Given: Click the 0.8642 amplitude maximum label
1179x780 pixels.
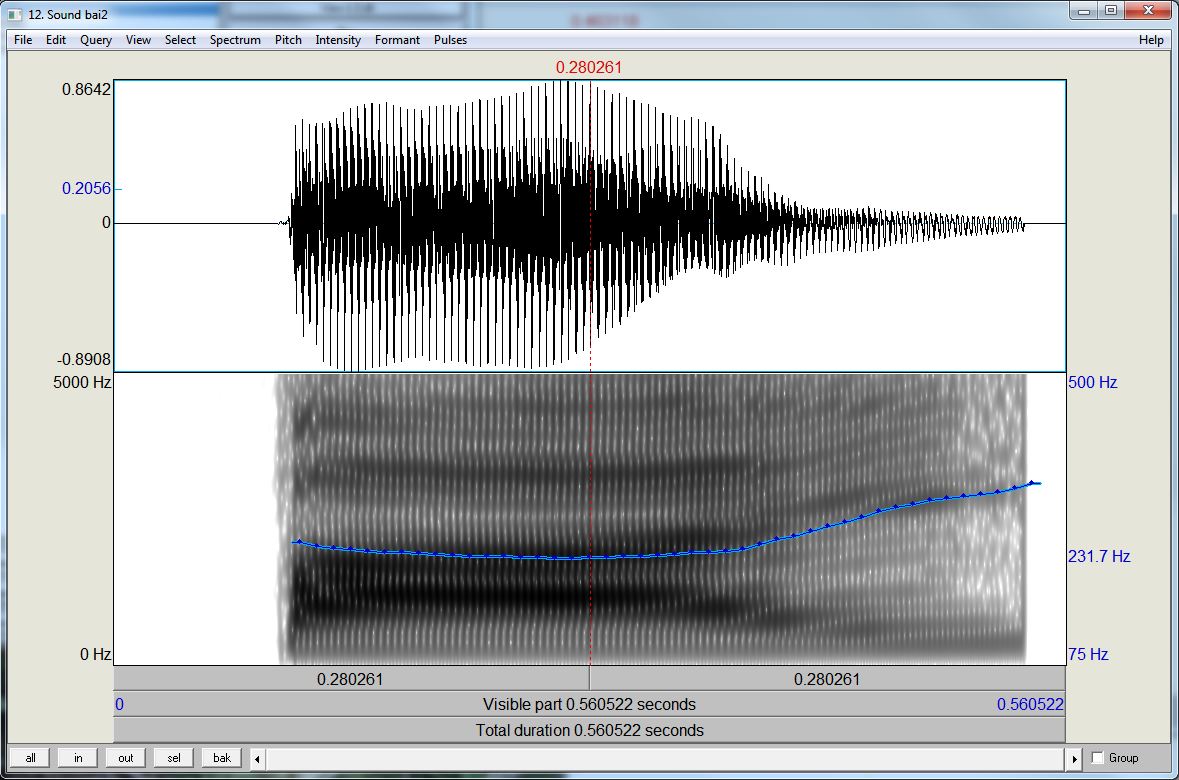Looking at the screenshot, I should pyautogui.click(x=86, y=90).
